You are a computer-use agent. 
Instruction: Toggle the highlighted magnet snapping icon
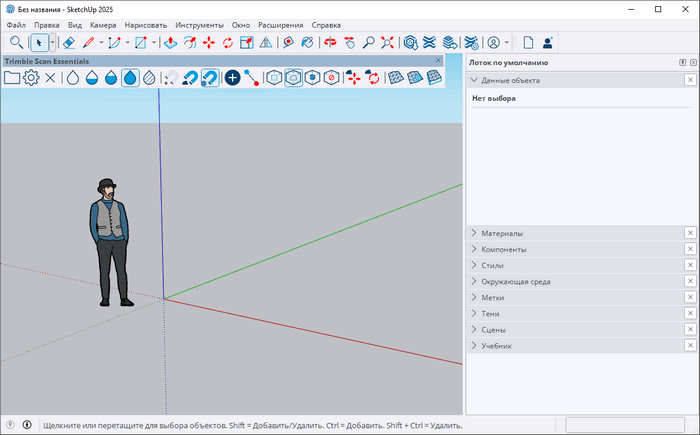209,77
